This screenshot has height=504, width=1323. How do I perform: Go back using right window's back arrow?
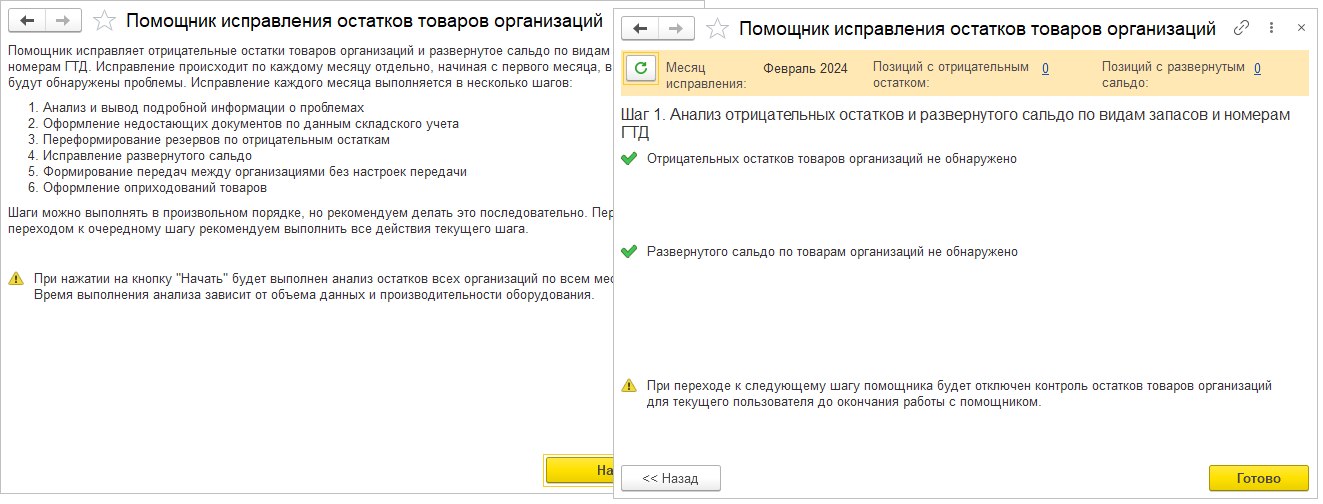[641, 29]
